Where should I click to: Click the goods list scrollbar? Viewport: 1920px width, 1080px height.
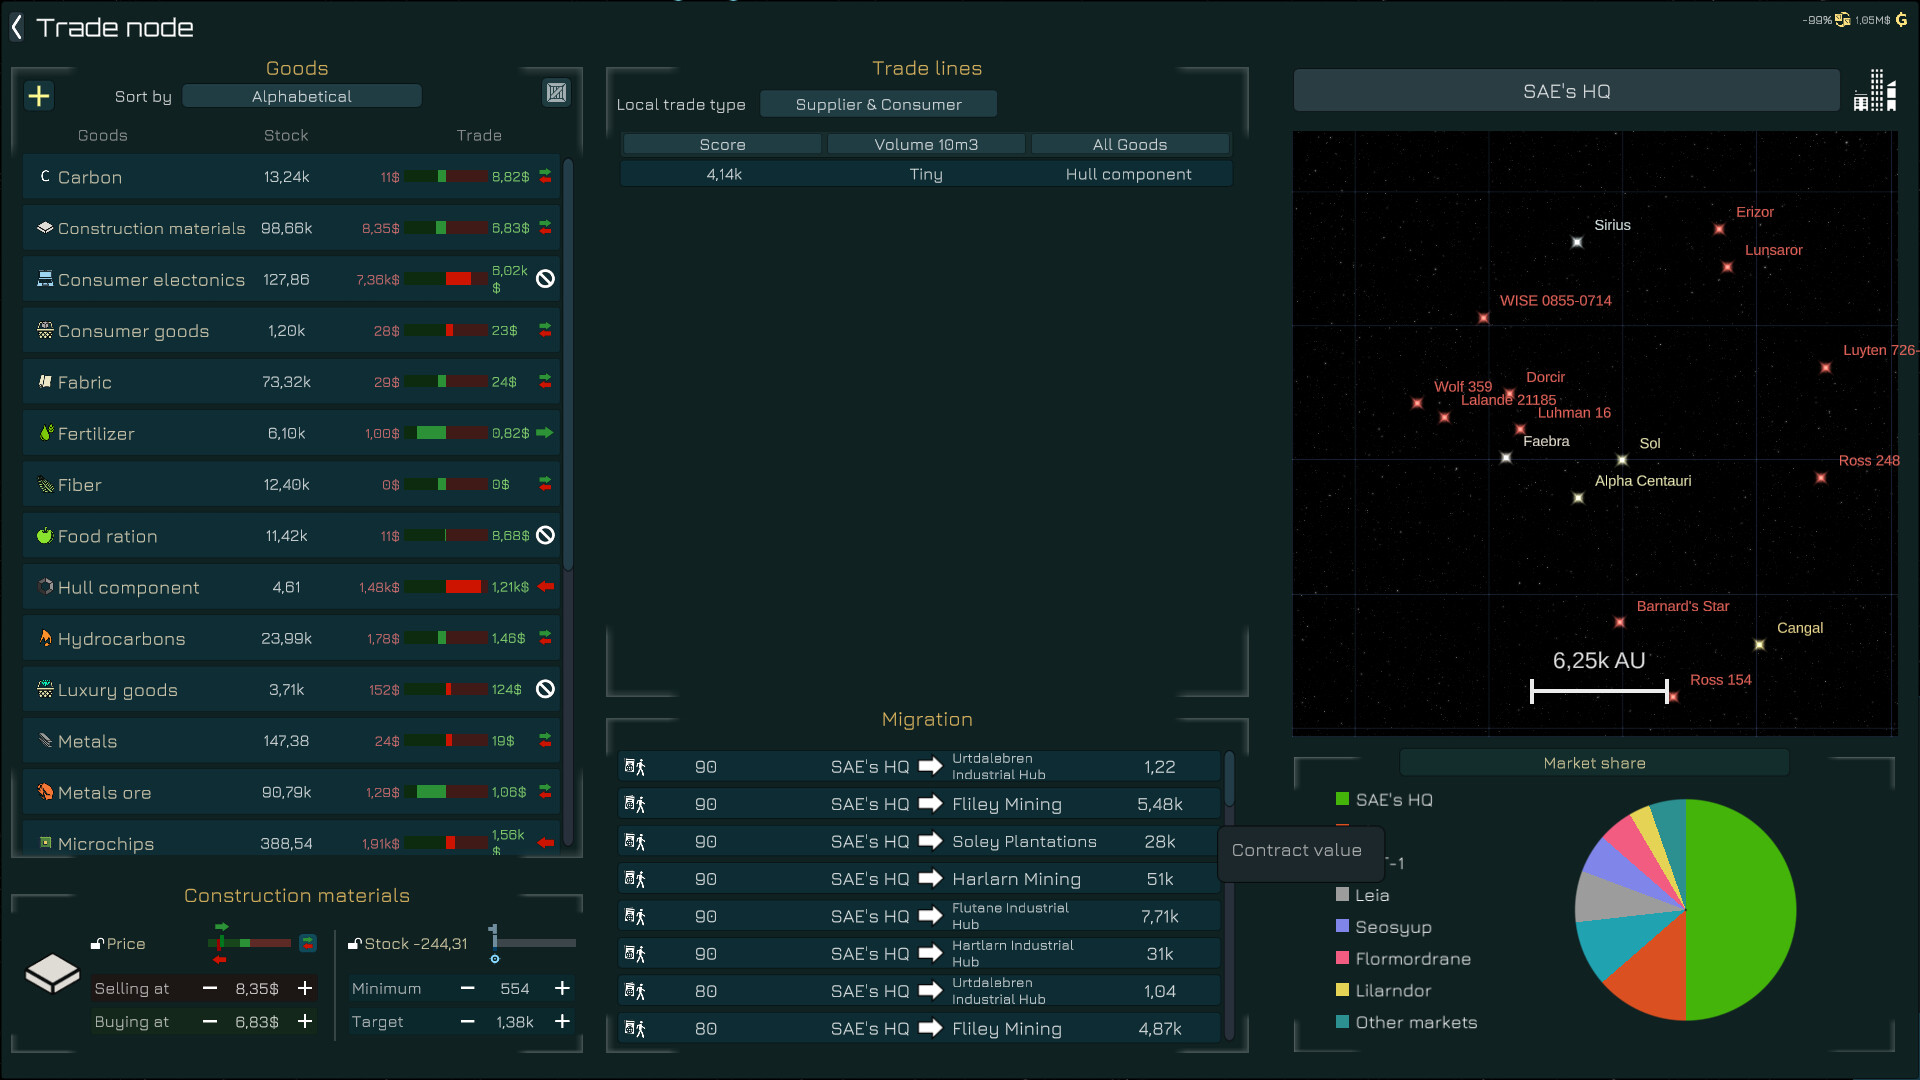568,365
